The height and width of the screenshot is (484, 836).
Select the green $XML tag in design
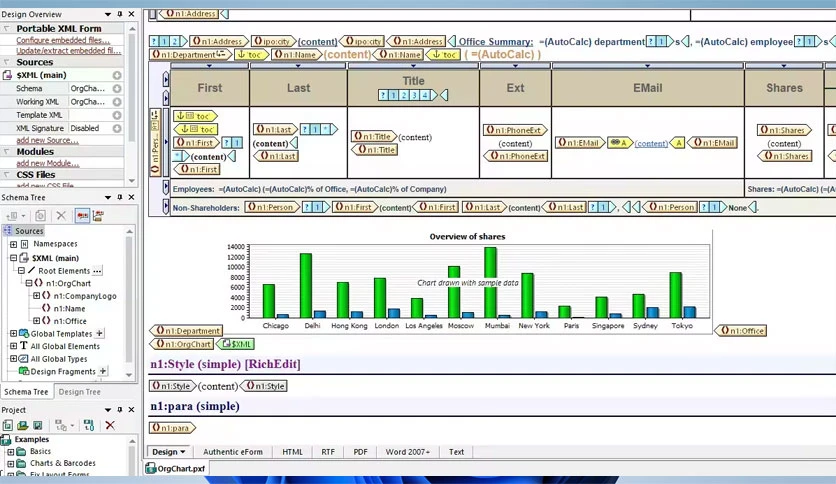point(237,344)
